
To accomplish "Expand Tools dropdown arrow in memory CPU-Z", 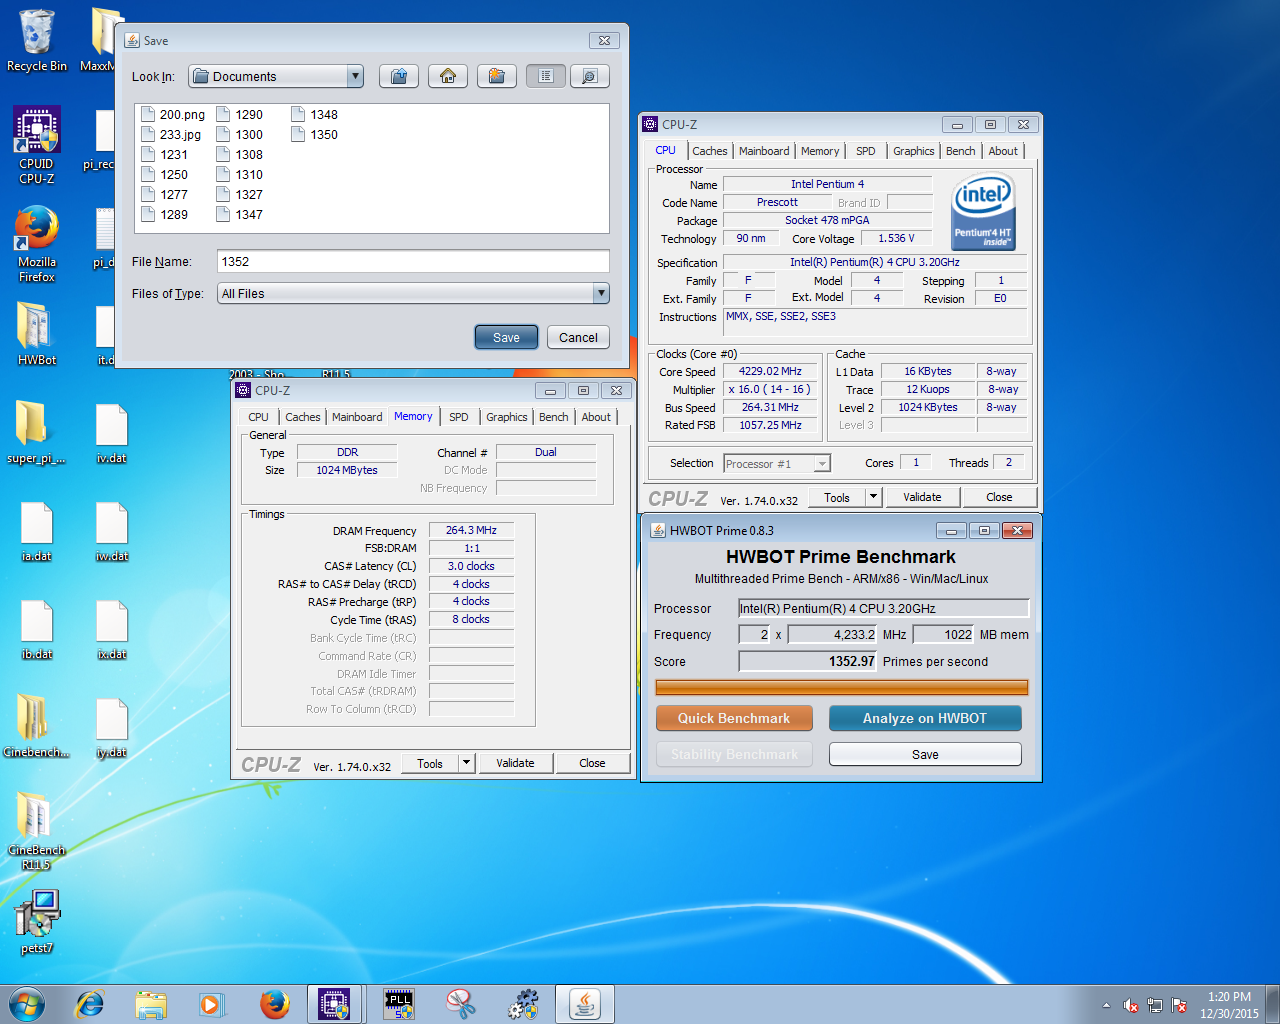I will [466, 763].
